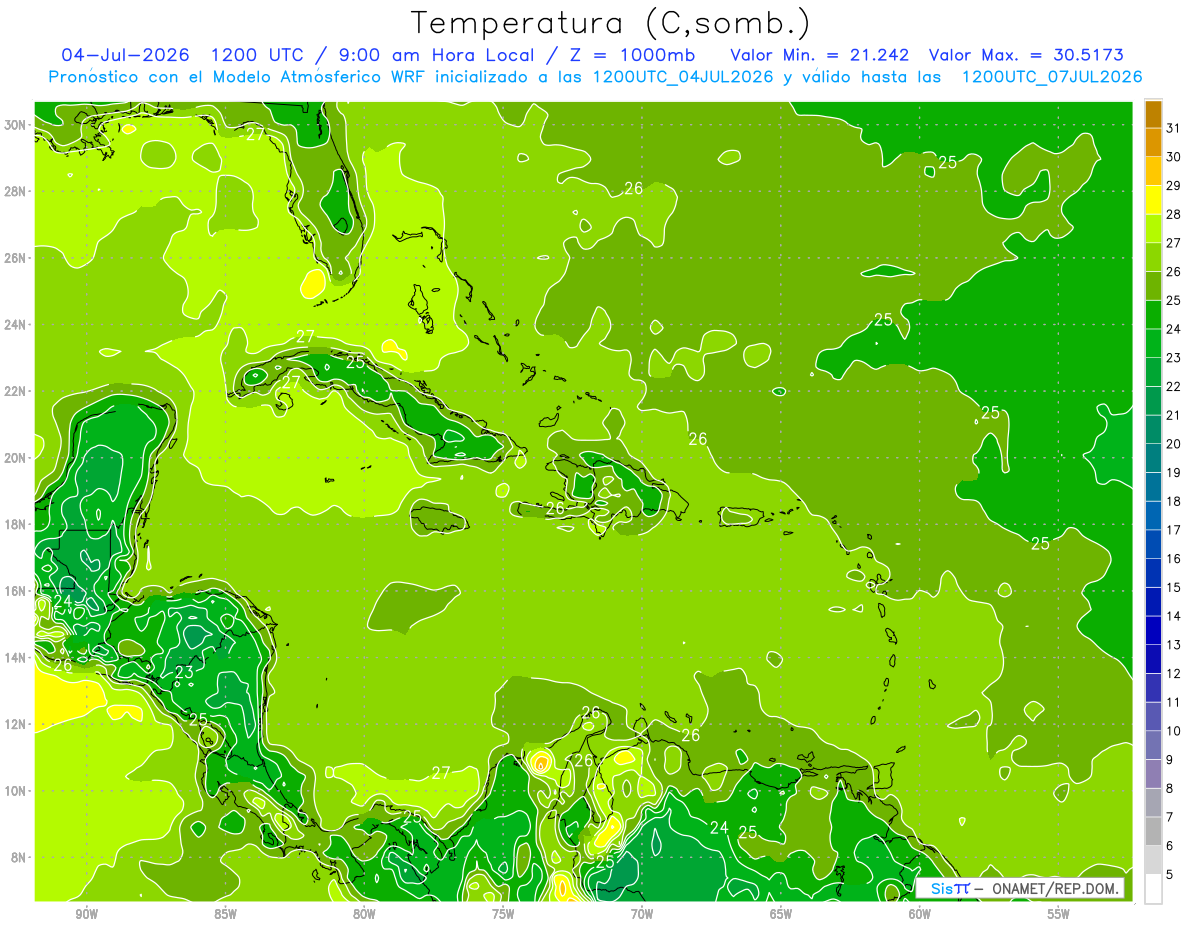Click the '24N' latitude axis label
The image size is (1200, 927).
[x=16, y=324]
